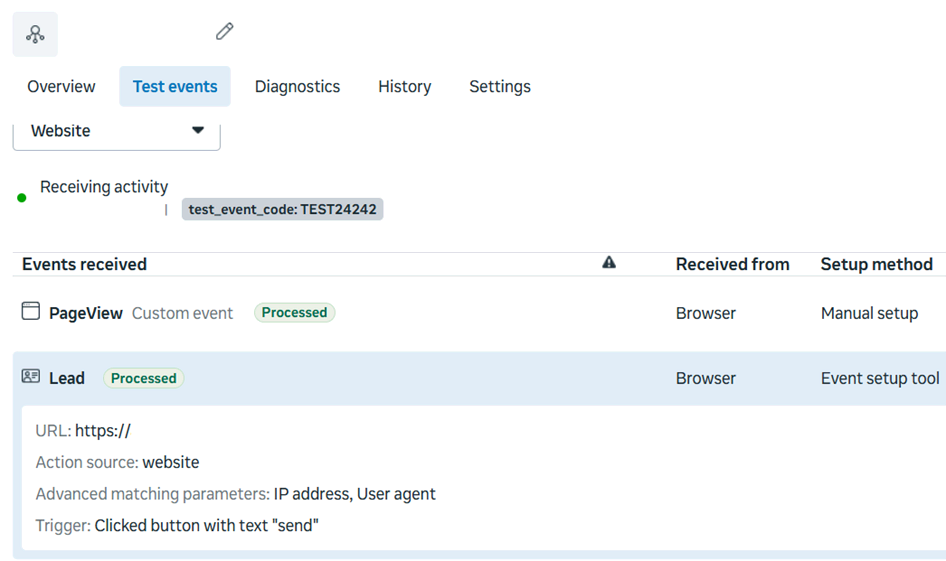
Task: Click the Lead contact card icon
Action: [31, 376]
